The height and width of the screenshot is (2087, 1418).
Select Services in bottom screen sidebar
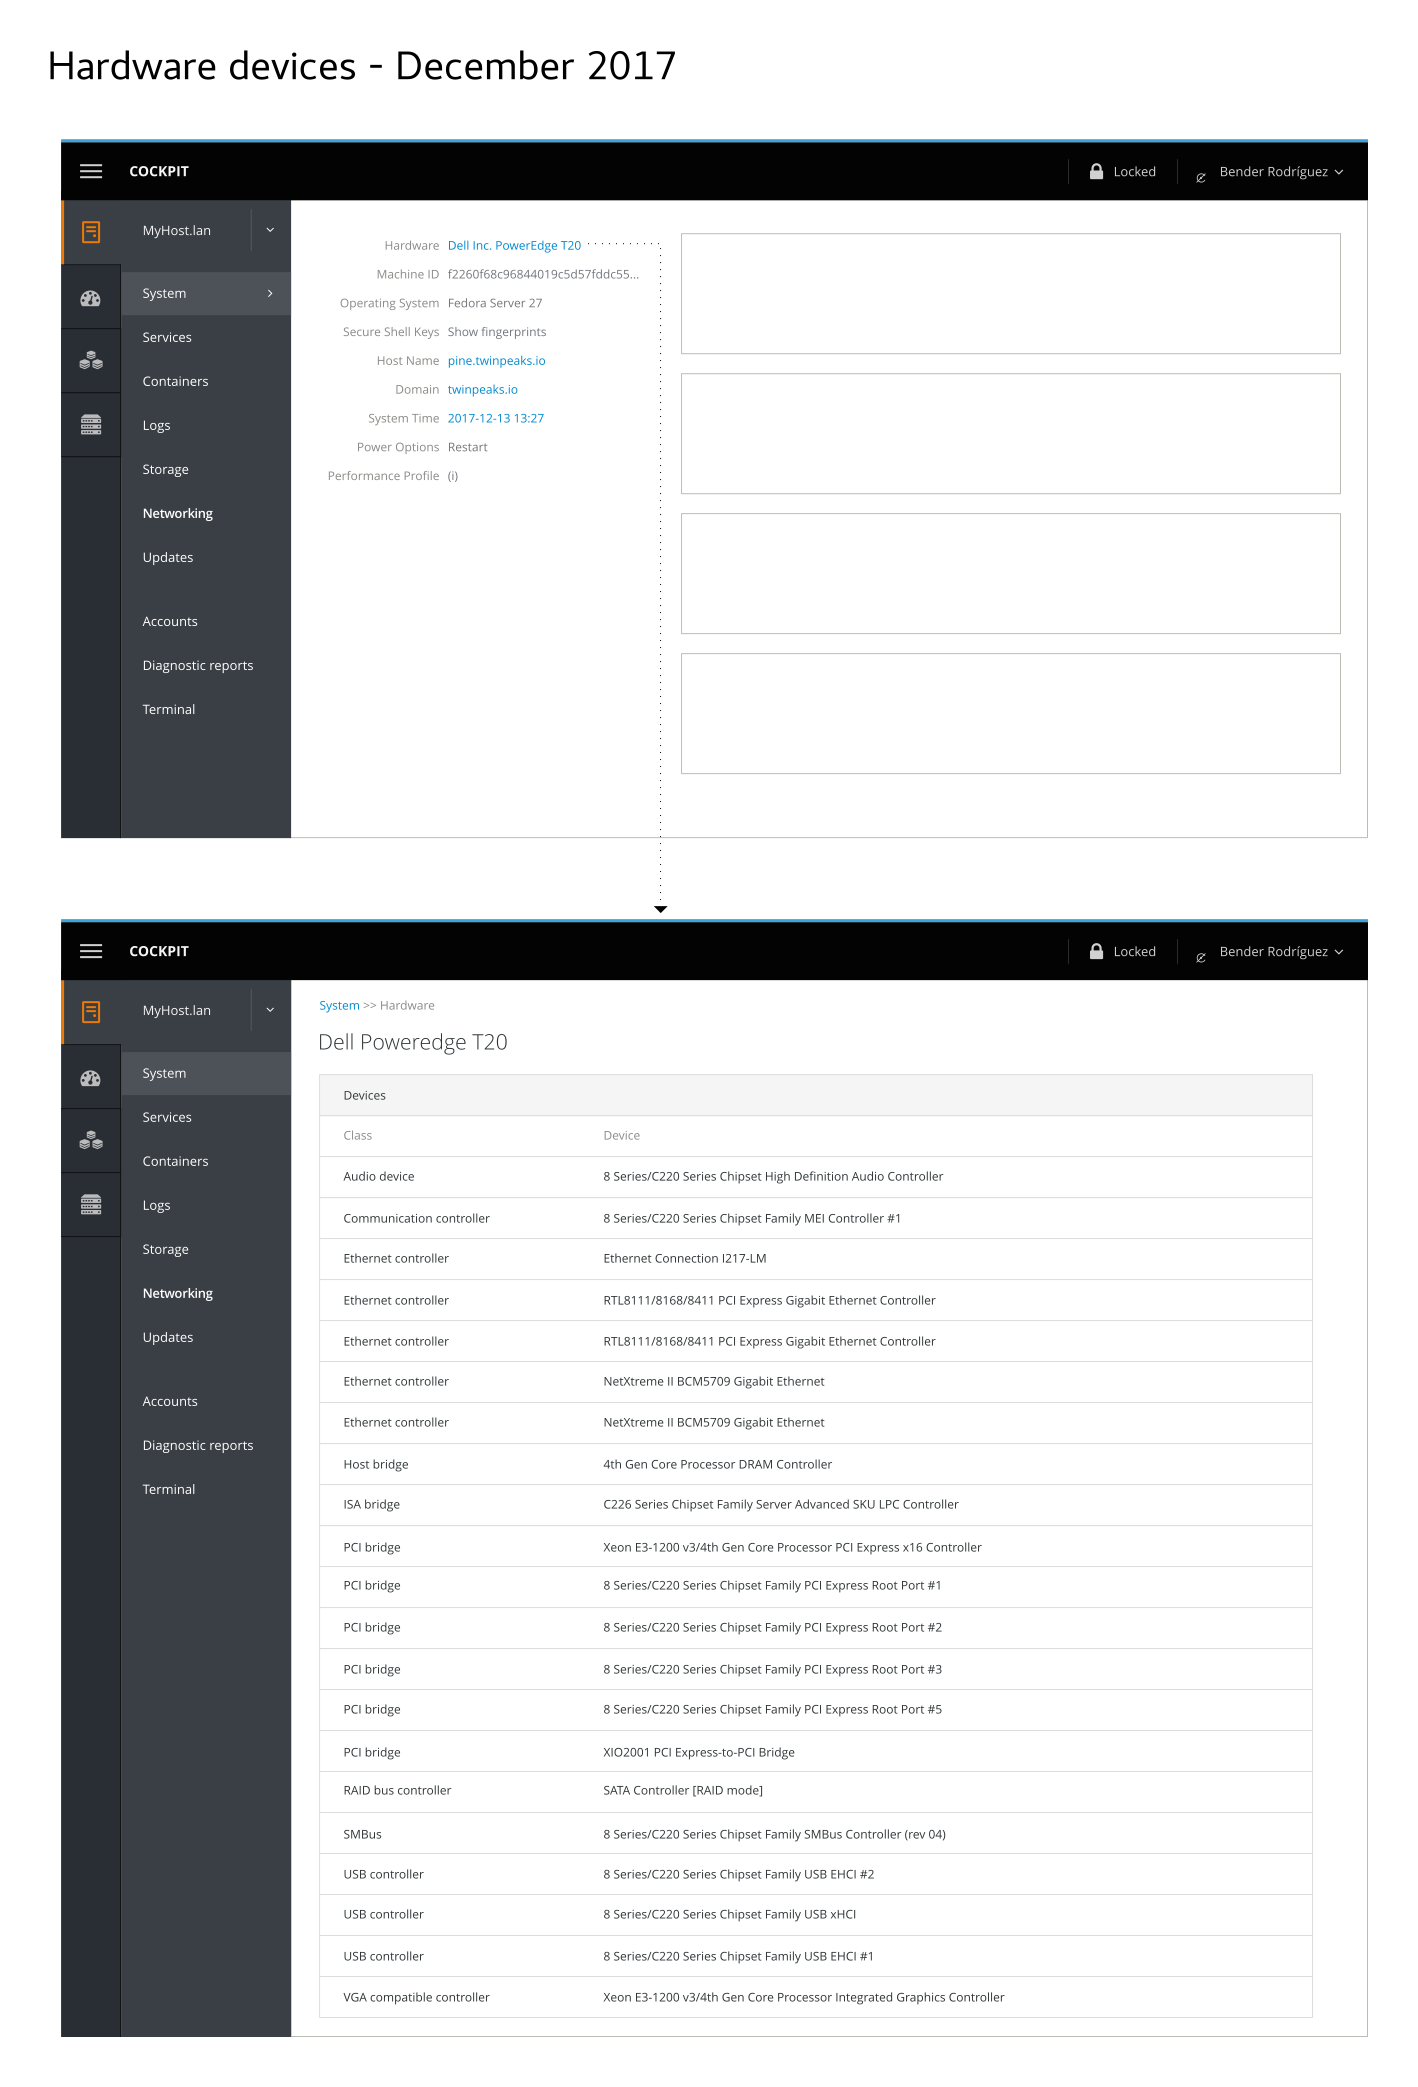point(167,1117)
